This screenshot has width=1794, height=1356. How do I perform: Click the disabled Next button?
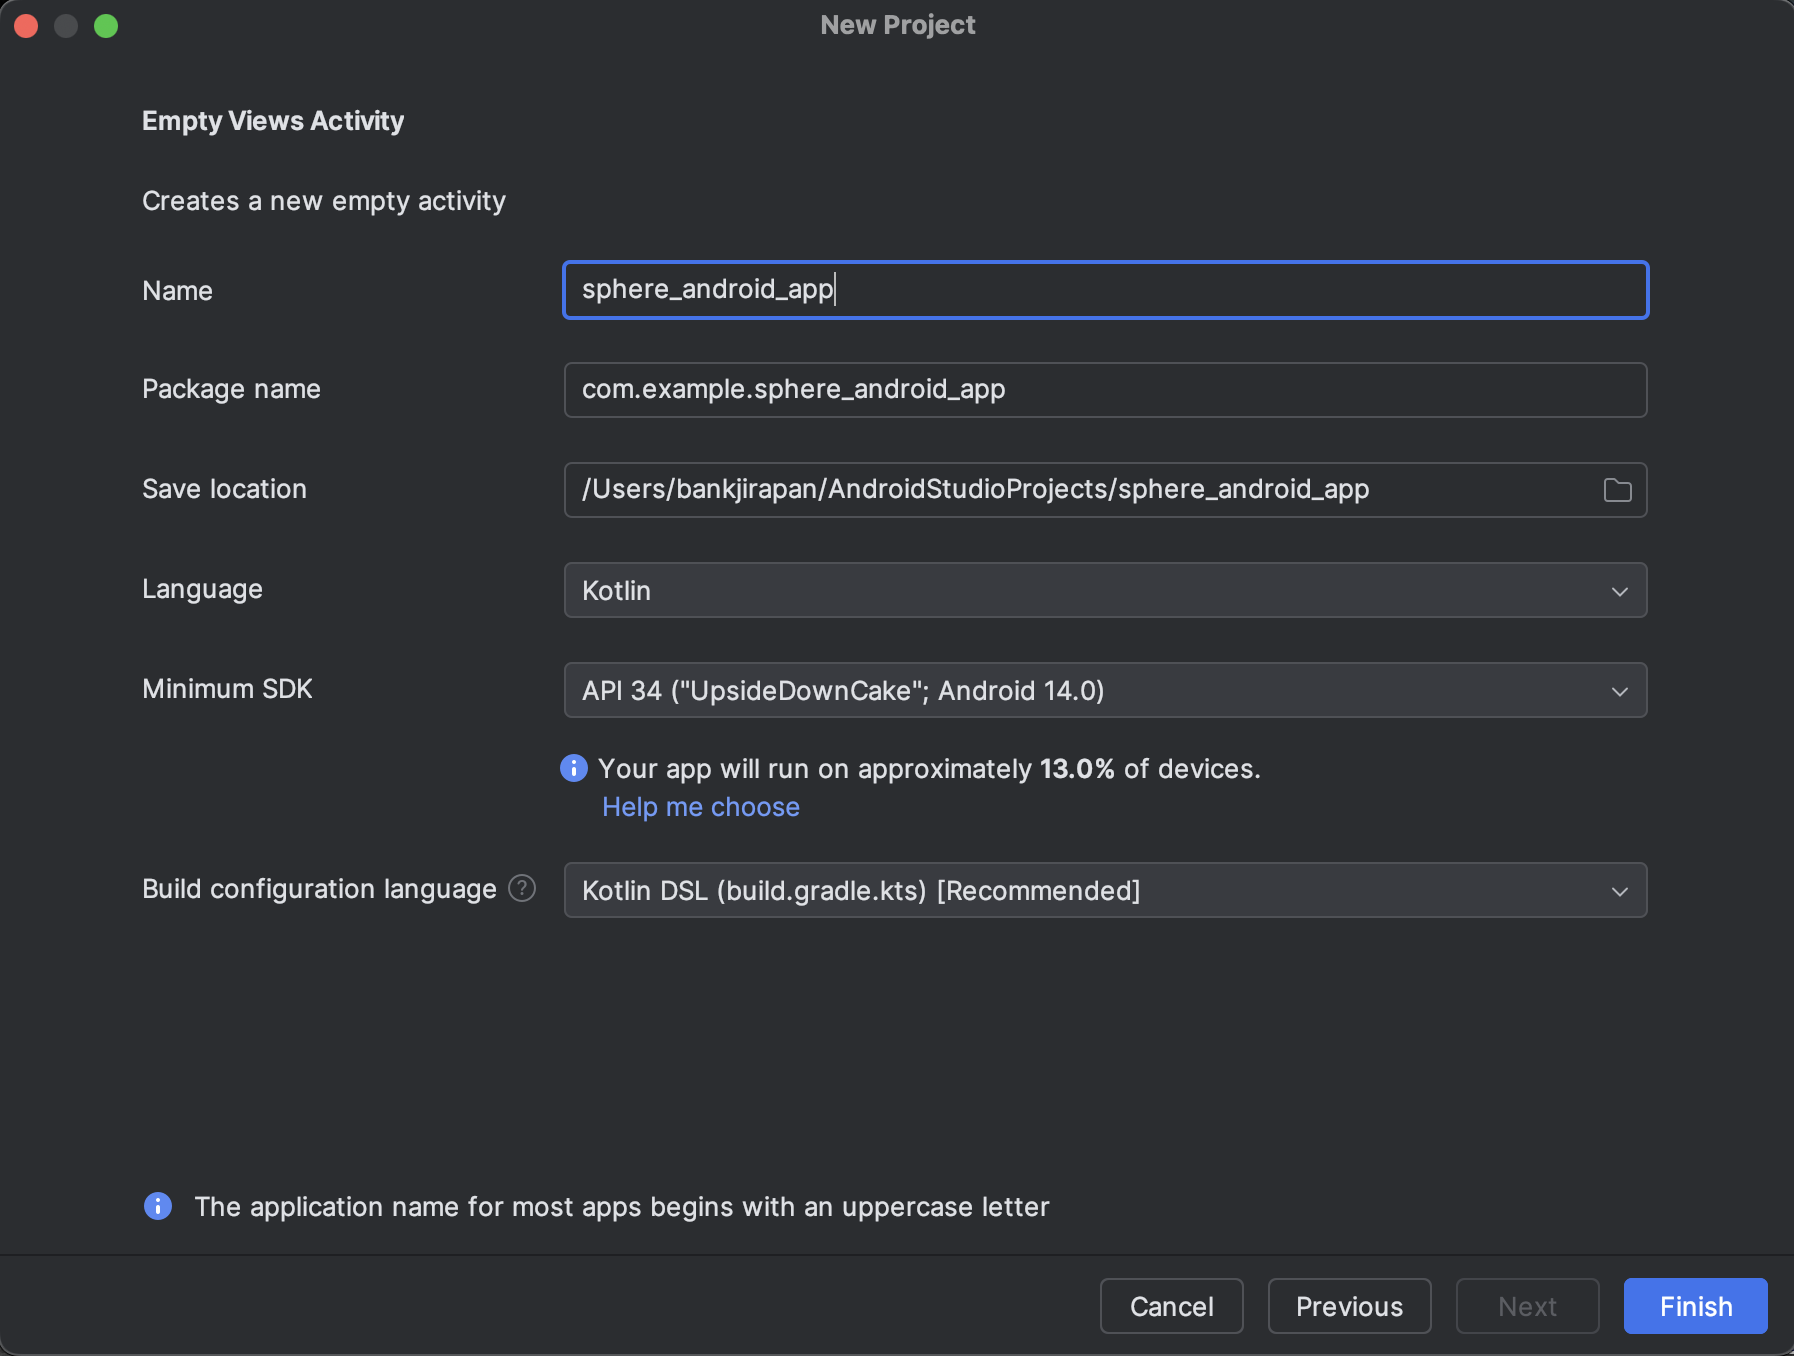point(1527,1306)
